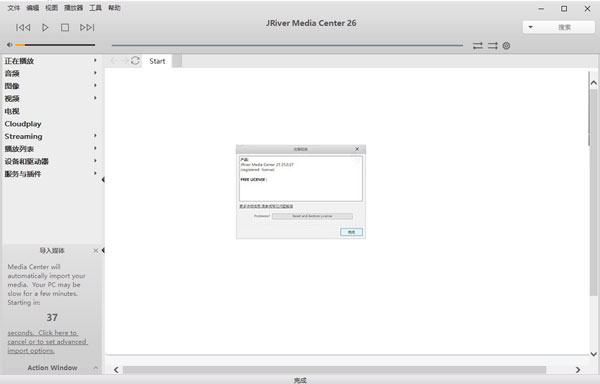Click the vertical scrollbar up arrow

pyautogui.click(x=593, y=83)
